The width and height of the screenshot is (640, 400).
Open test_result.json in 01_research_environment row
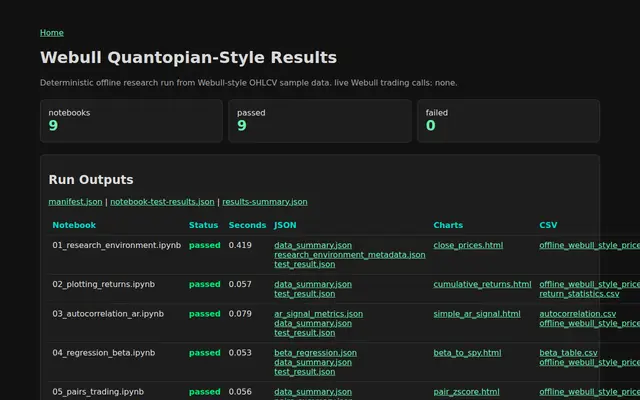tap(304, 264)
